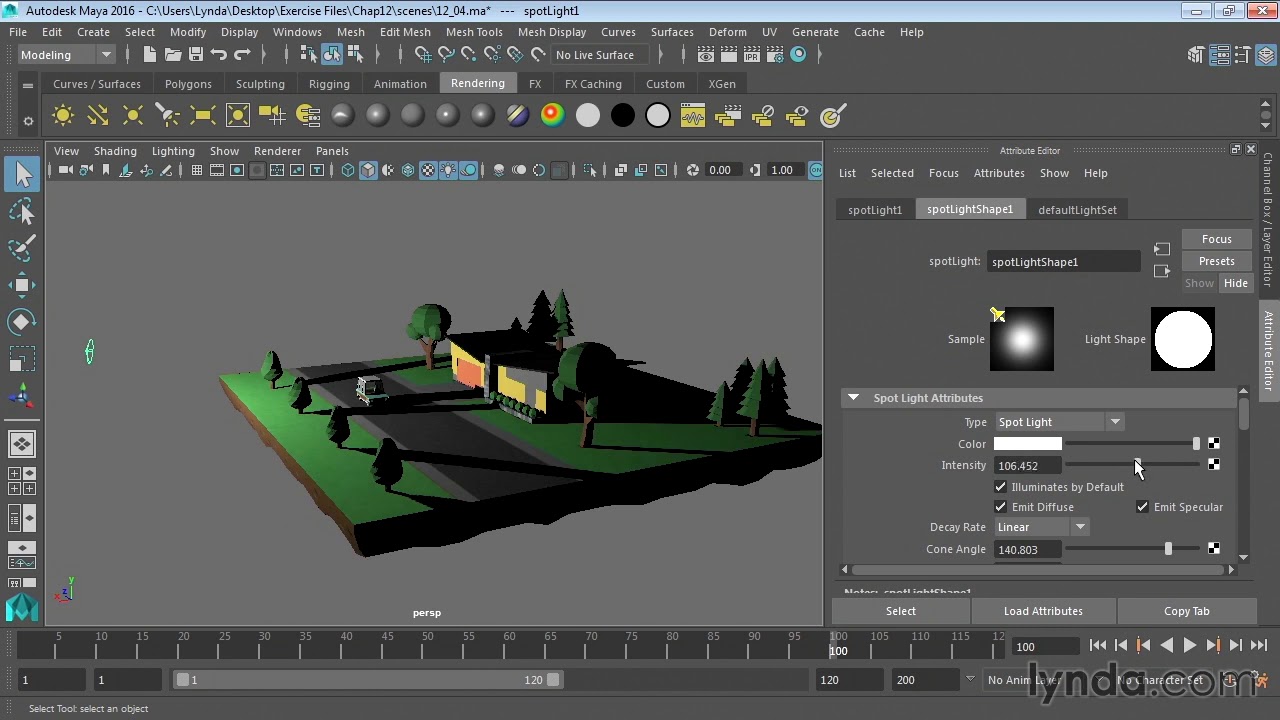Click the white Color swatch
The width and height of the screenshot is (1280, 720).
(1028, 444)
